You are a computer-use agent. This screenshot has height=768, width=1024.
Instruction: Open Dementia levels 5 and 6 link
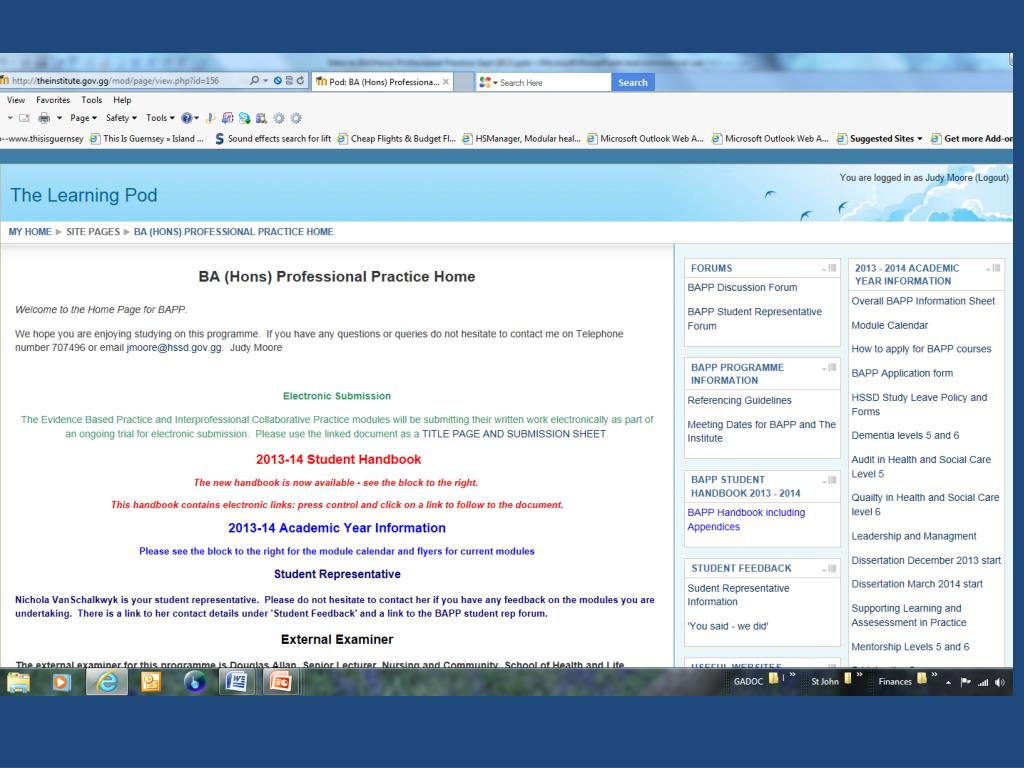pos(905,436)
